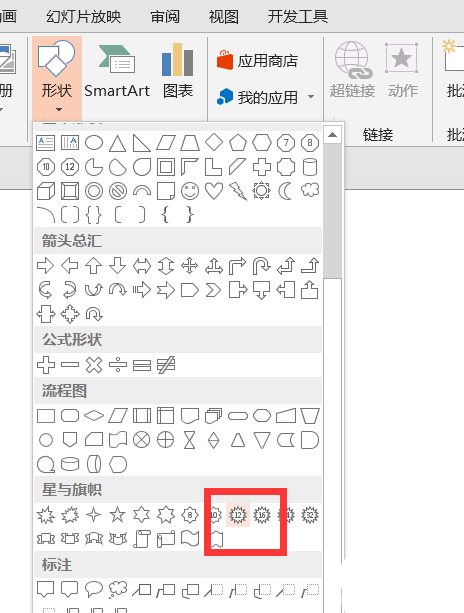Select the not-equal equation shape
The image size is (464, 613).
[x=166, y=365]
